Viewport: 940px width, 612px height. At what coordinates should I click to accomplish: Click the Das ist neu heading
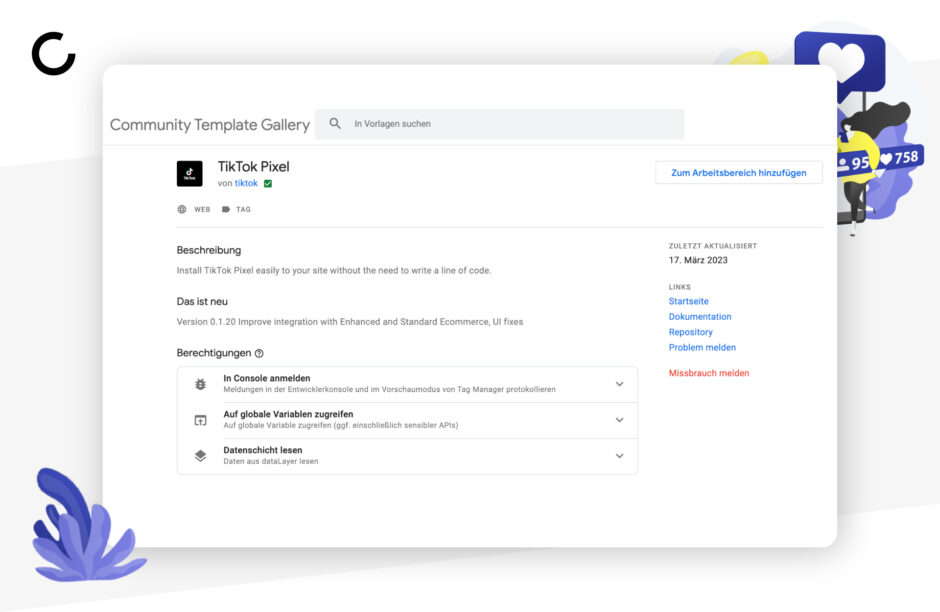tap(202, 302)
